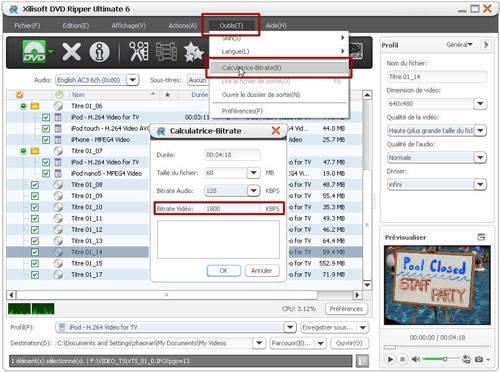This screenshot has width=500, height=372.
Task: Choose Langue(L) submenu
Action: 279,52
